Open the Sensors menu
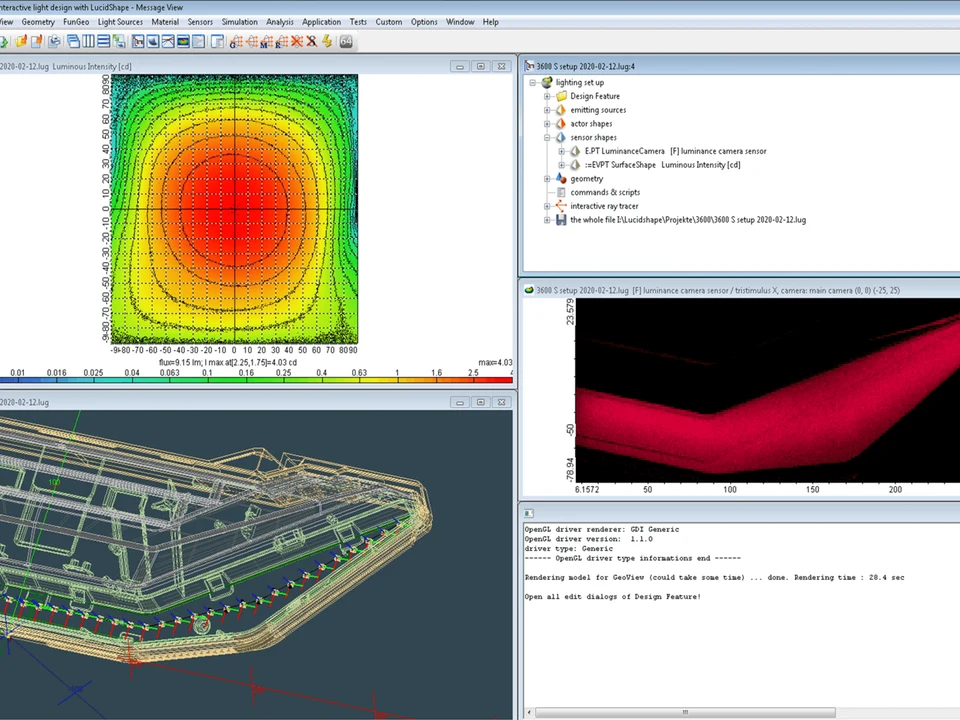960x720 pixels. click(x=200, y=22)
